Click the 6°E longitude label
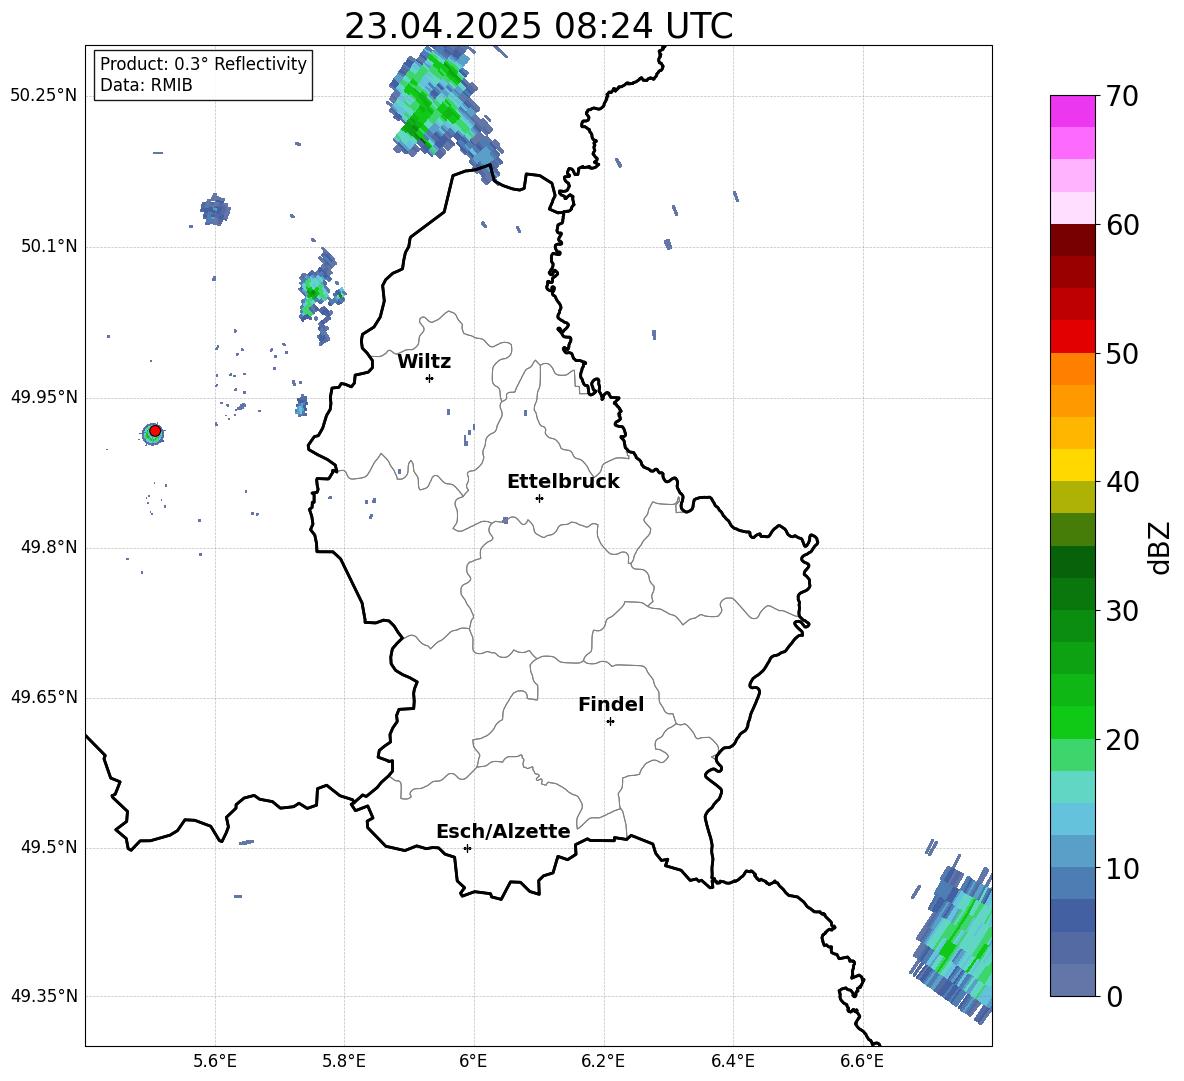 coord(473,1061)
